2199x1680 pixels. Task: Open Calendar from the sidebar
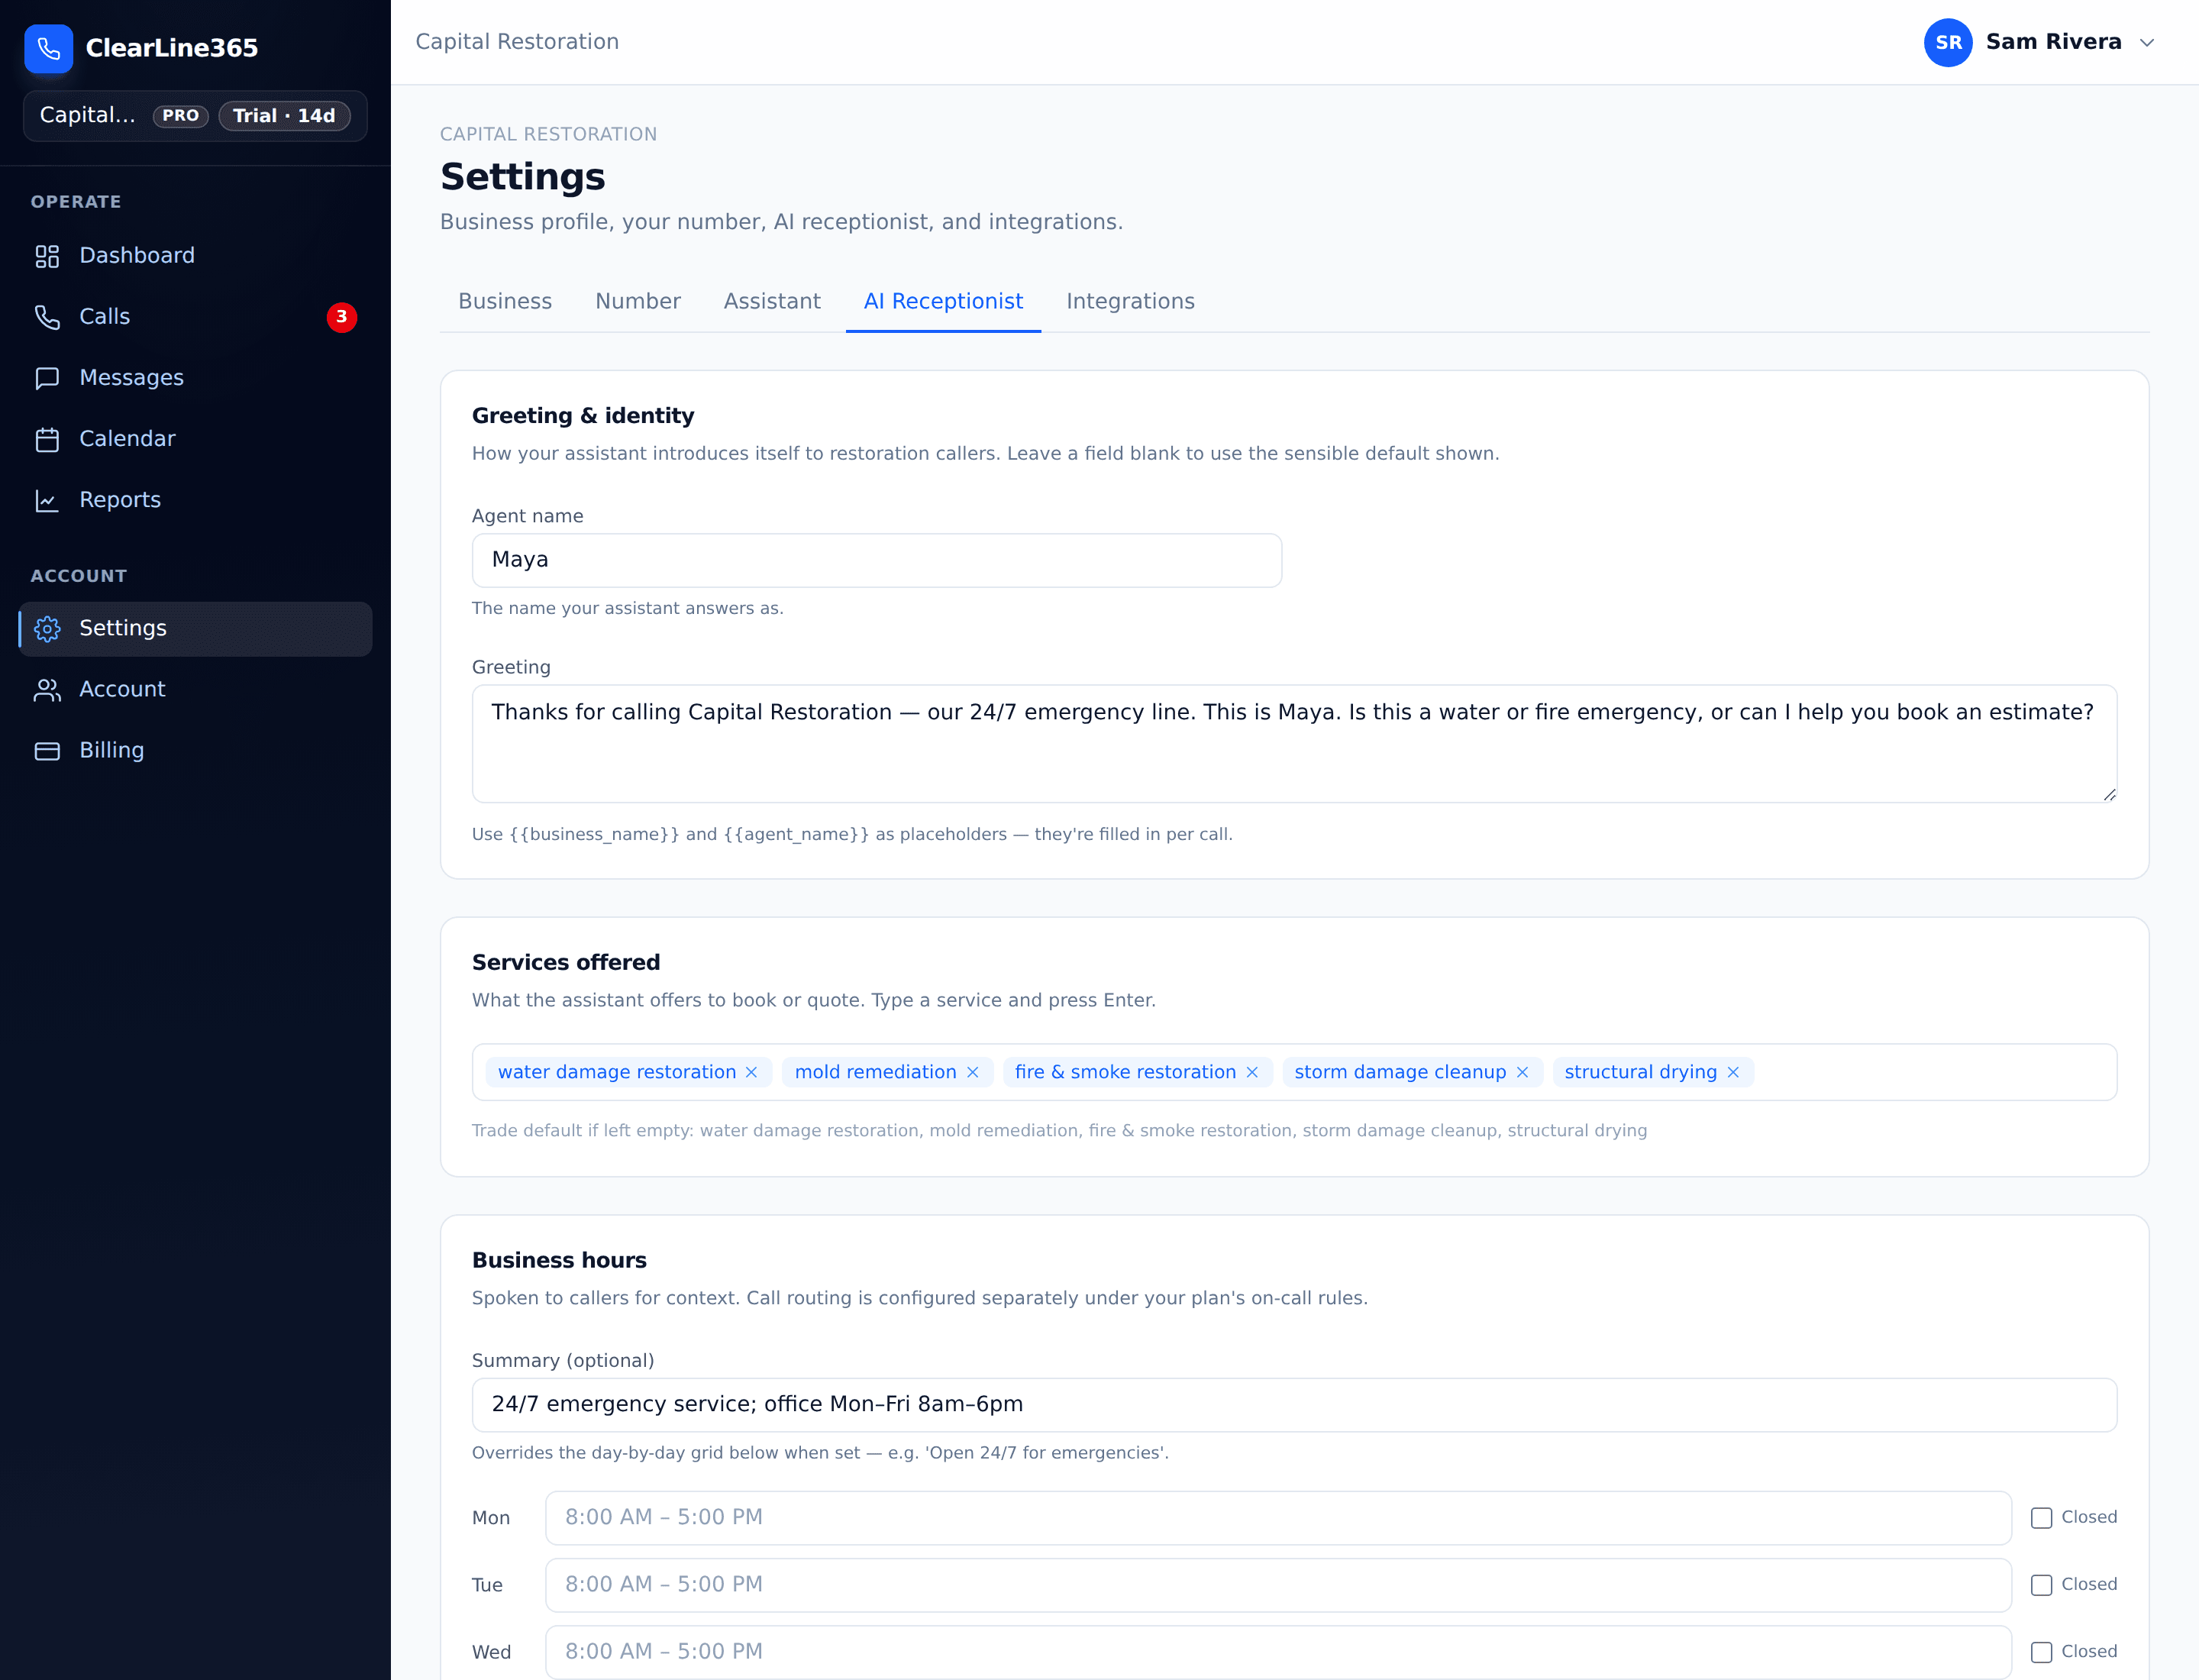(x=195, y=439)
